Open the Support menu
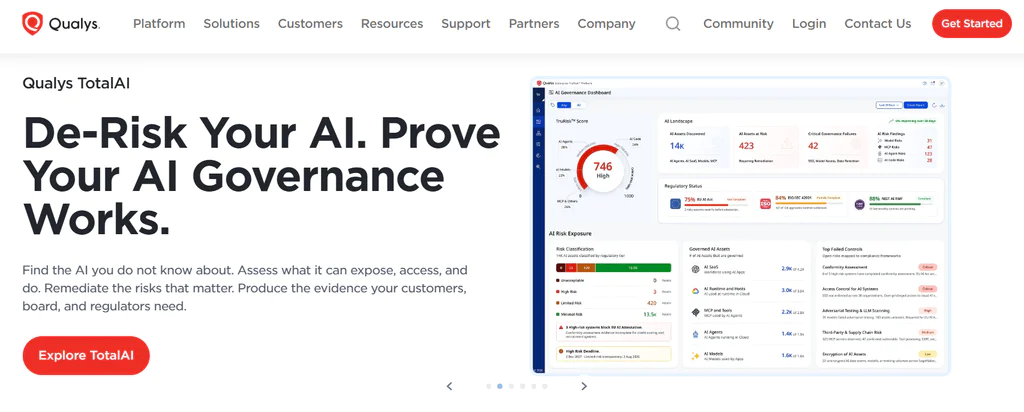1024x412 pixels. pyautogui.click(x=466, y=24)
